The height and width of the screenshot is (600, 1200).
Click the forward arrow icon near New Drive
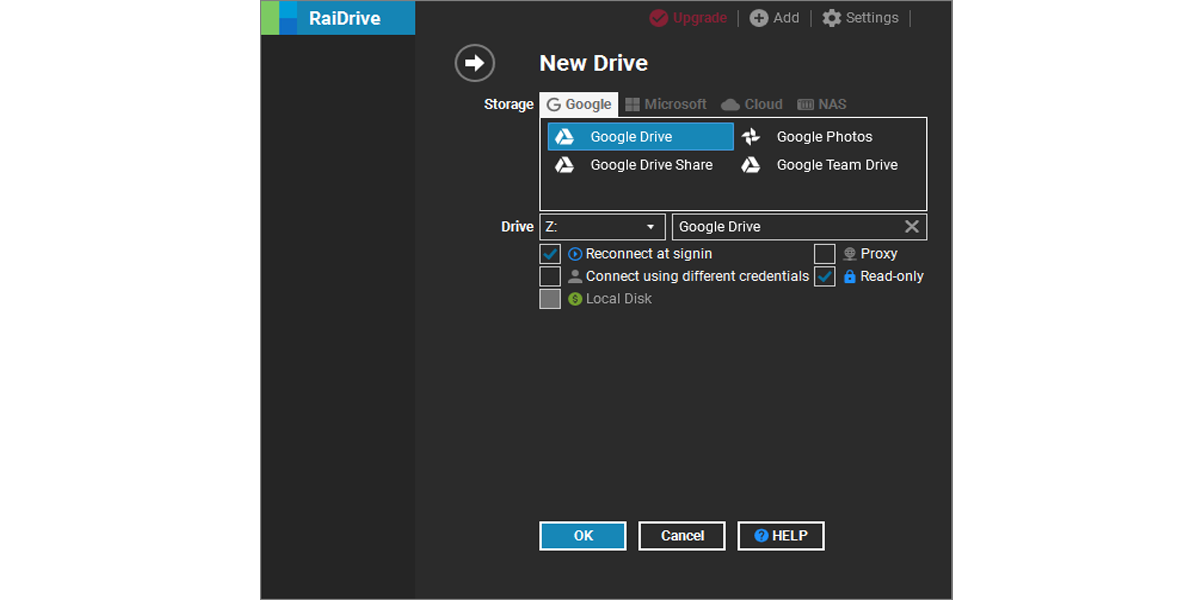click(474, 62)
